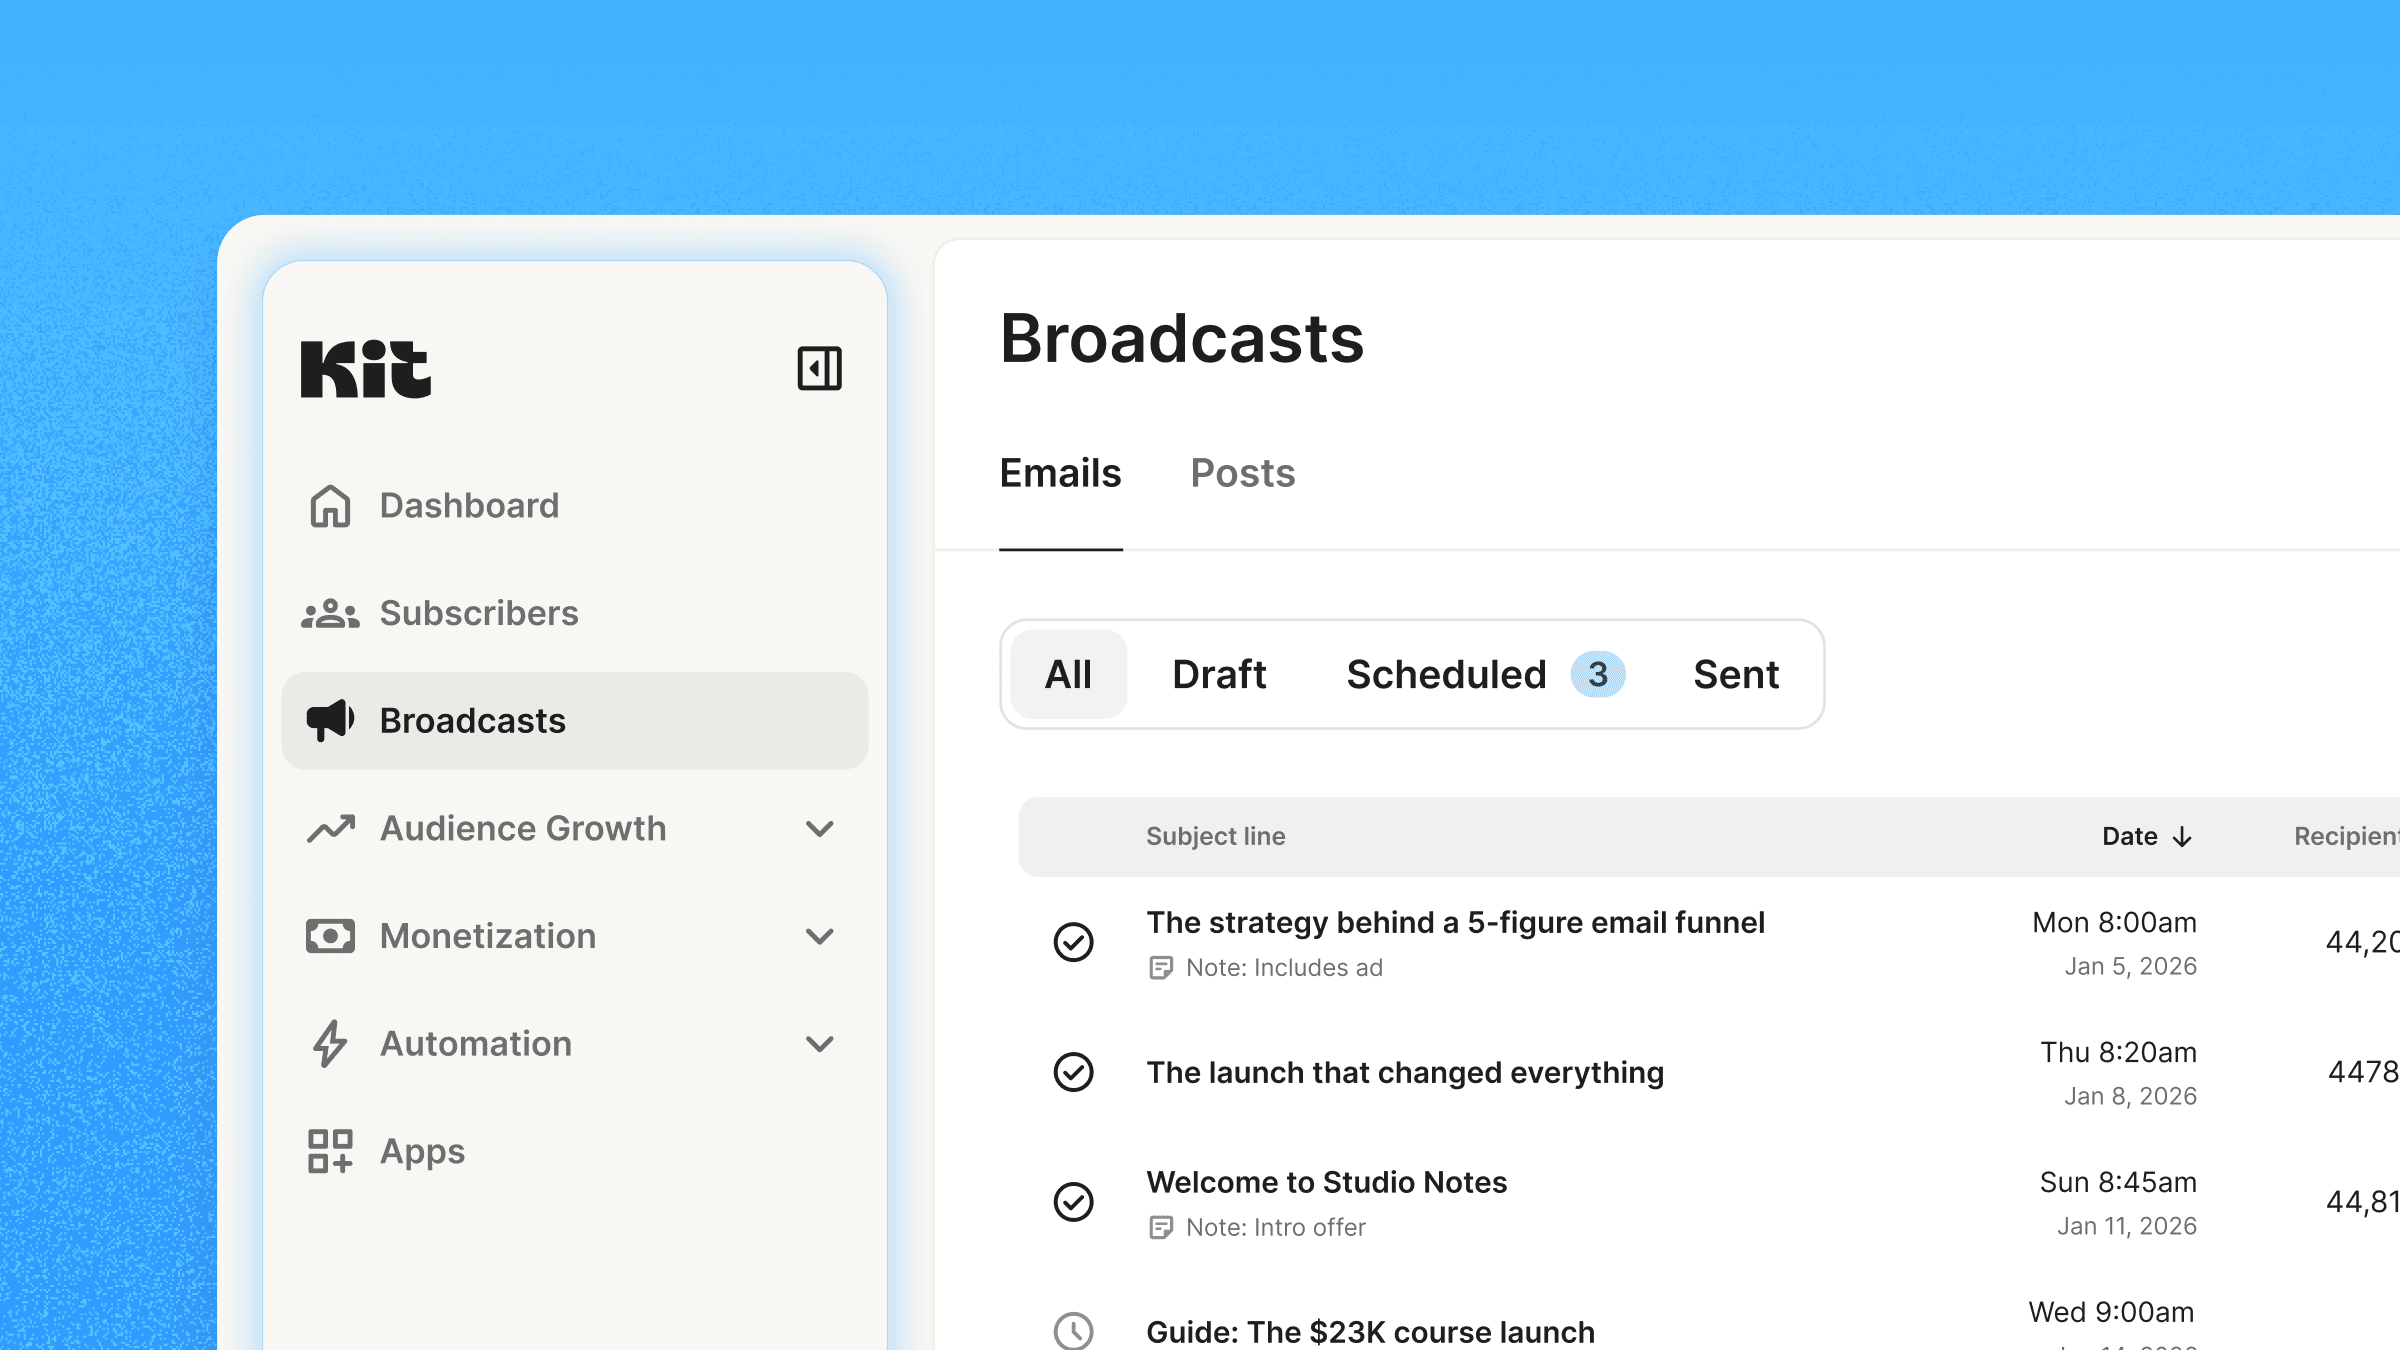This screenshot has height=1350, width=2400.
Task: Click the Audience Growth trend arrow icon
Action: pyautogui.click(x=330, y=828)
